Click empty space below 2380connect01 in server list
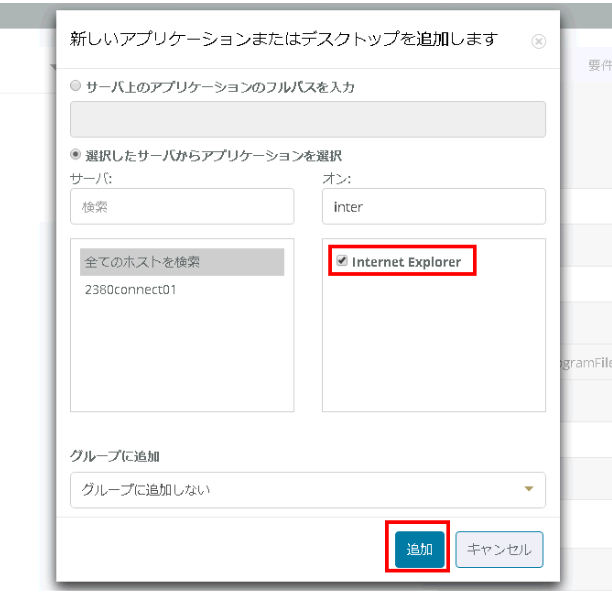The width and height of the screenshot is (612, 597). [182, 360]
